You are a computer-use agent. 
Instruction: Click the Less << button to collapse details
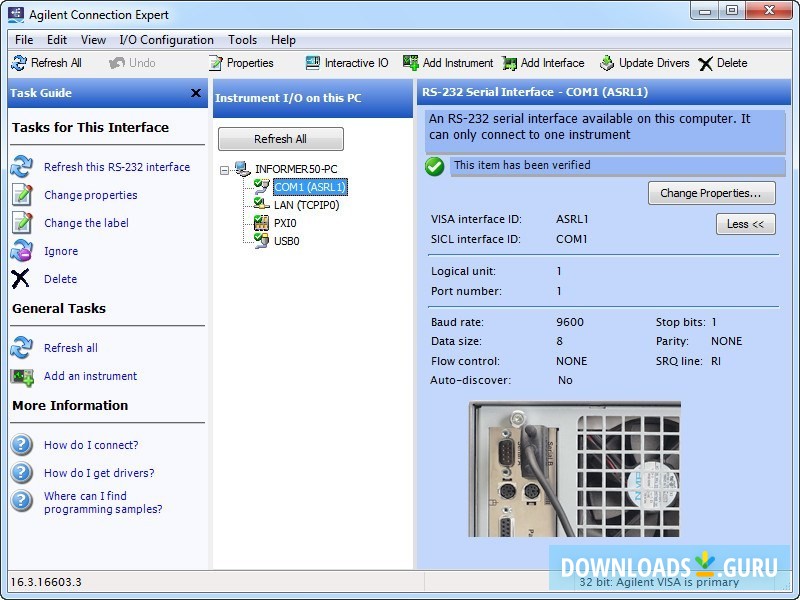pyautogui.click(x=745, y=224)
